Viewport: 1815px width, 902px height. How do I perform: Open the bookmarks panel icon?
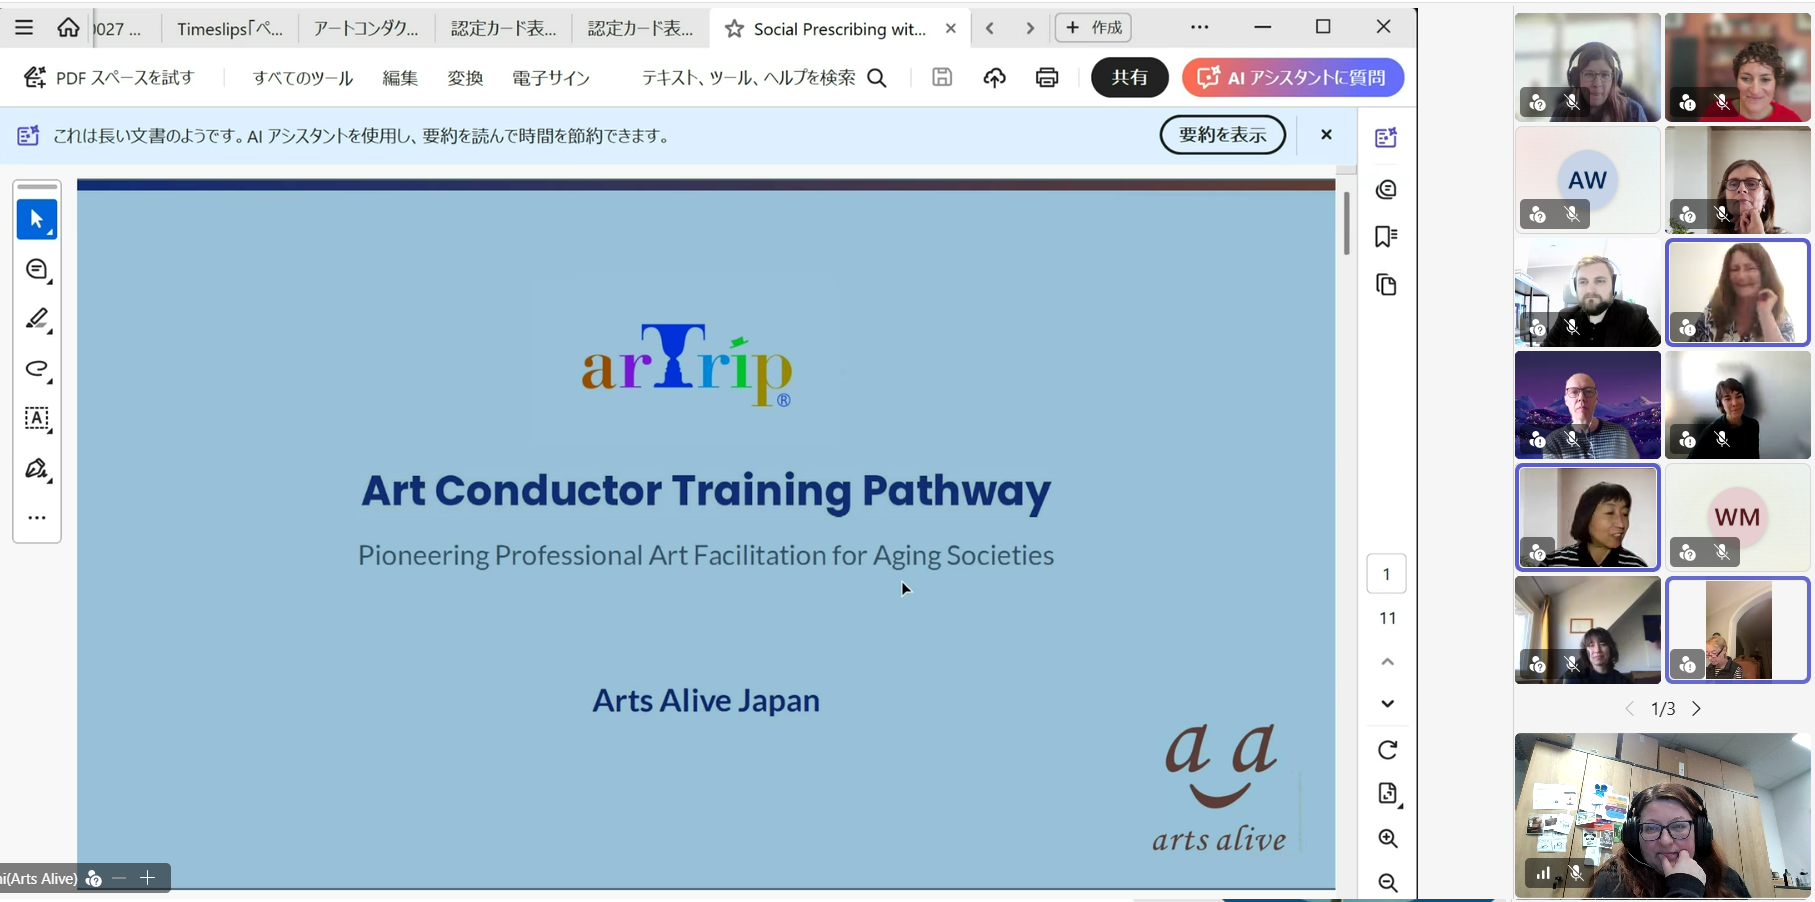coord(1386,236)
